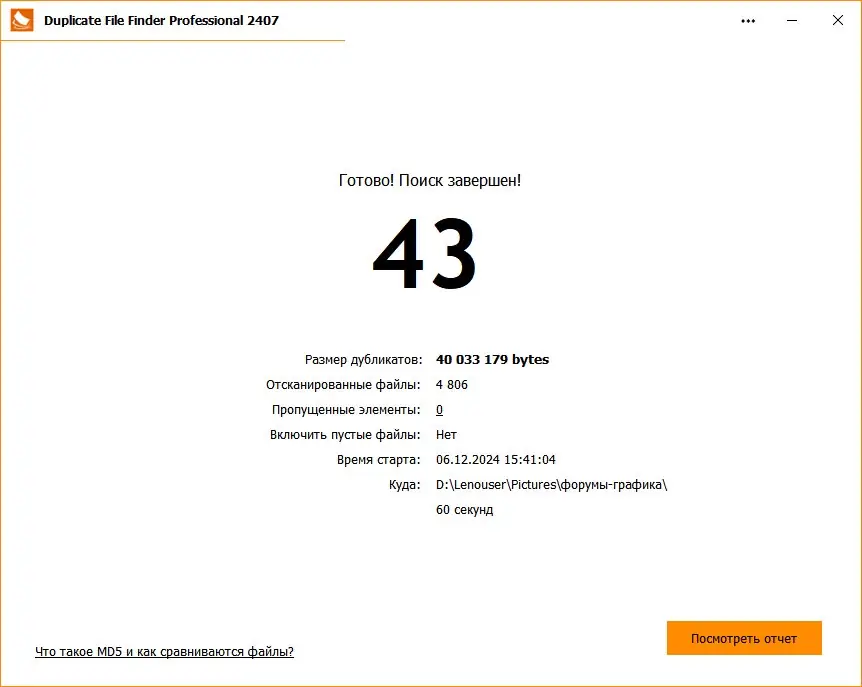Click the Duplicate File Finder app logo icon
Viewport: 862px width, 687px height.
22,20
